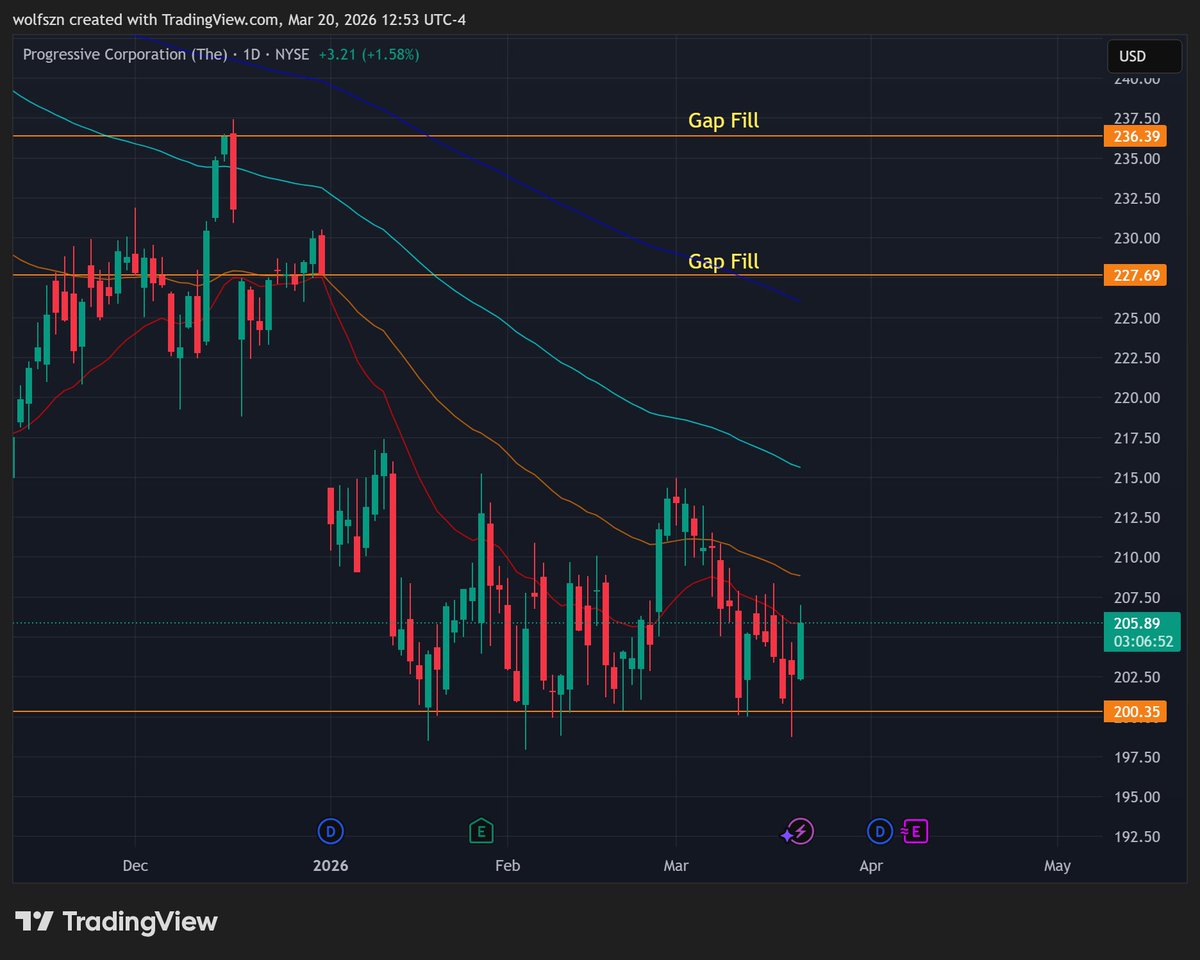1200x960 pixels.
Task: Click the TradingView logo at the bottom
Action: point(116,921)
